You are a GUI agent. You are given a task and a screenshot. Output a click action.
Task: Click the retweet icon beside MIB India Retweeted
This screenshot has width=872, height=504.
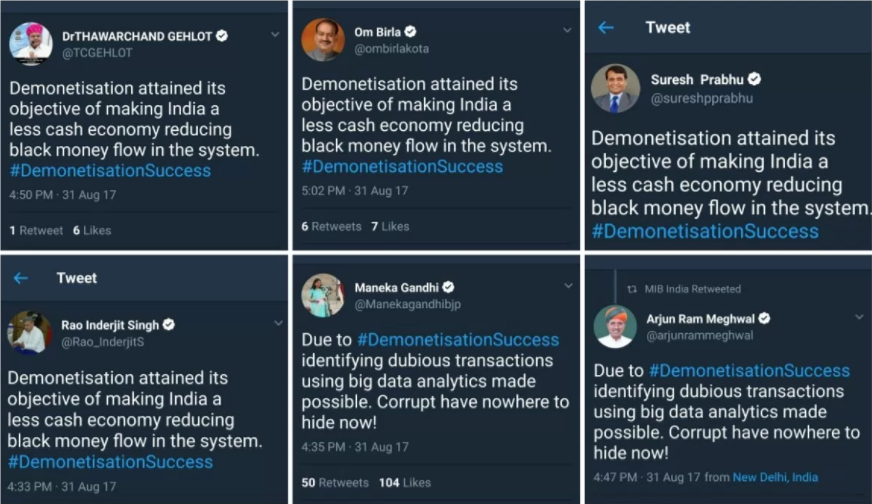point(631,289)
